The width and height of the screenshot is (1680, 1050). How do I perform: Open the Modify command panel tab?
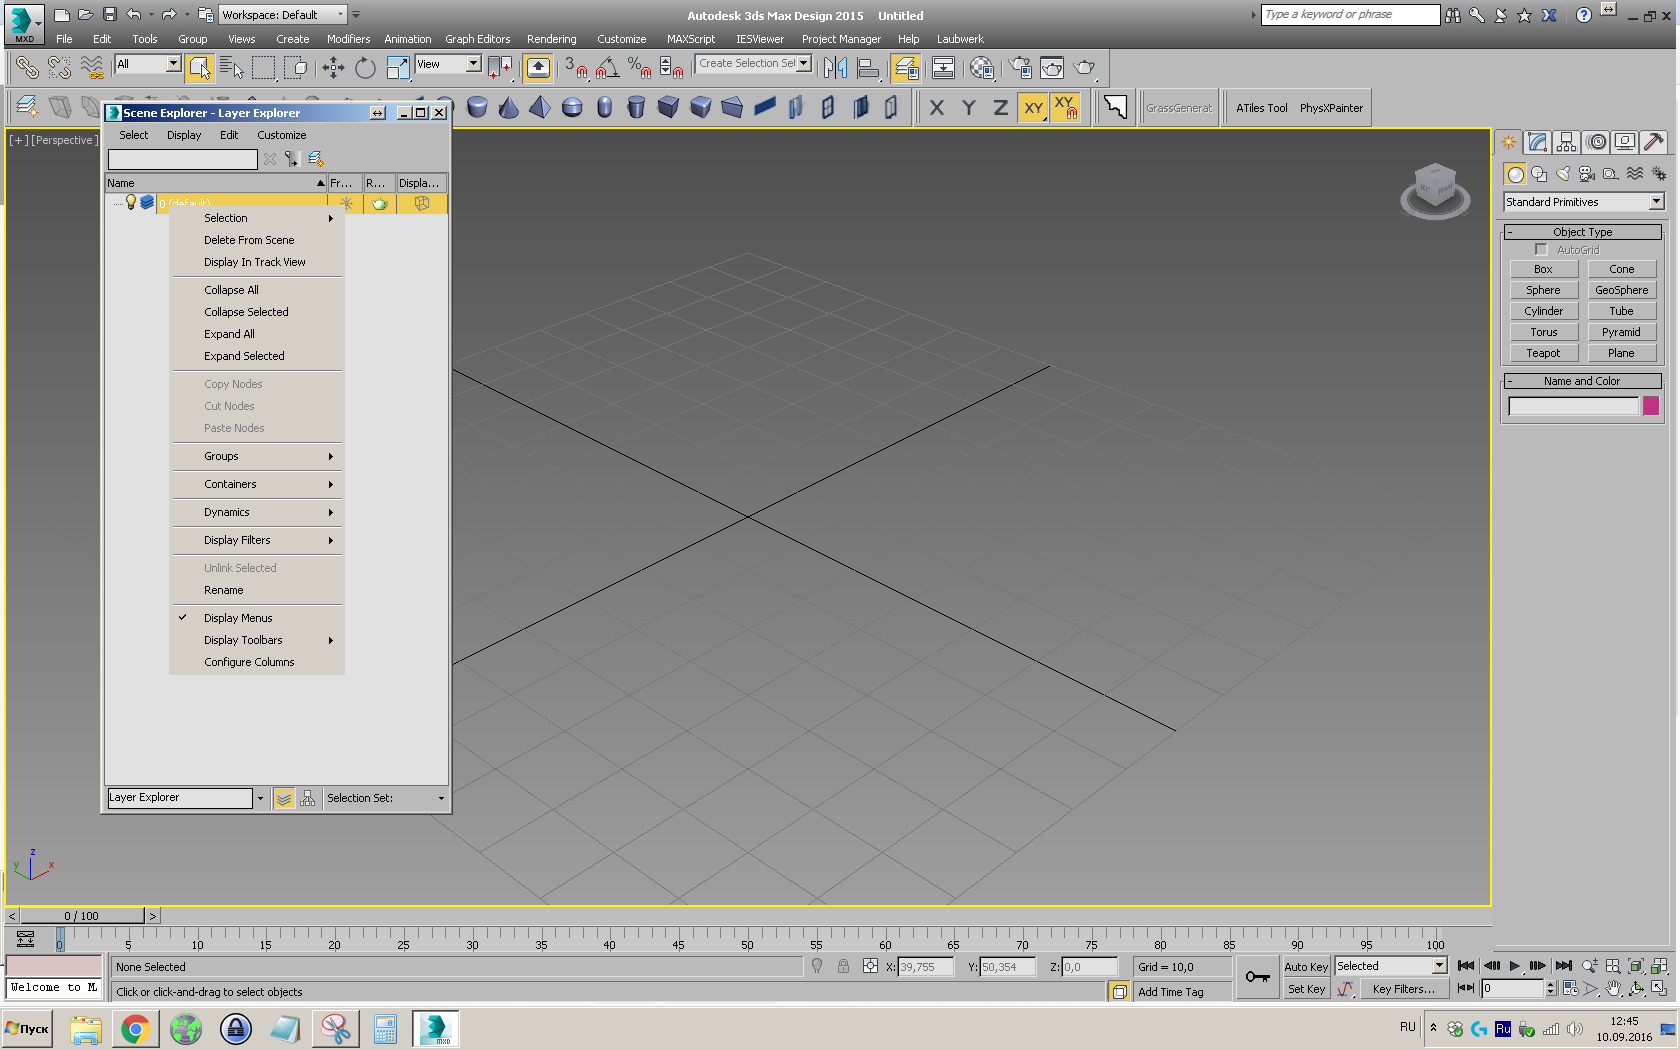click(x=1538, y=142)
